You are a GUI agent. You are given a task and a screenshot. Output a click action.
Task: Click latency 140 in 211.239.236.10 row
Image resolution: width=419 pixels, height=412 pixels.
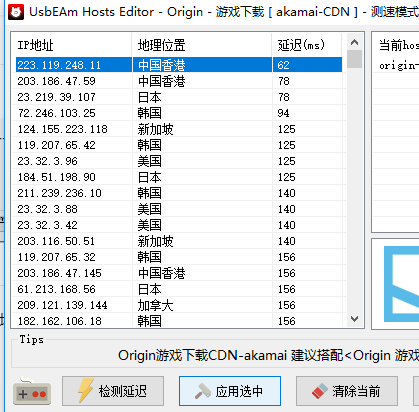tap(287, 193)
